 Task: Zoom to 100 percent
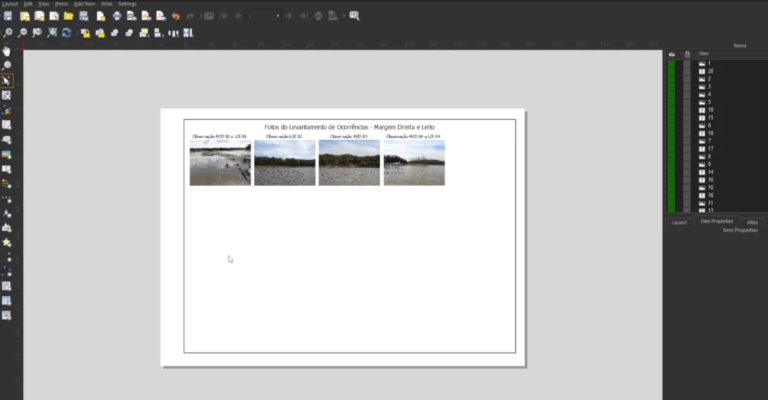click(37, 33)
